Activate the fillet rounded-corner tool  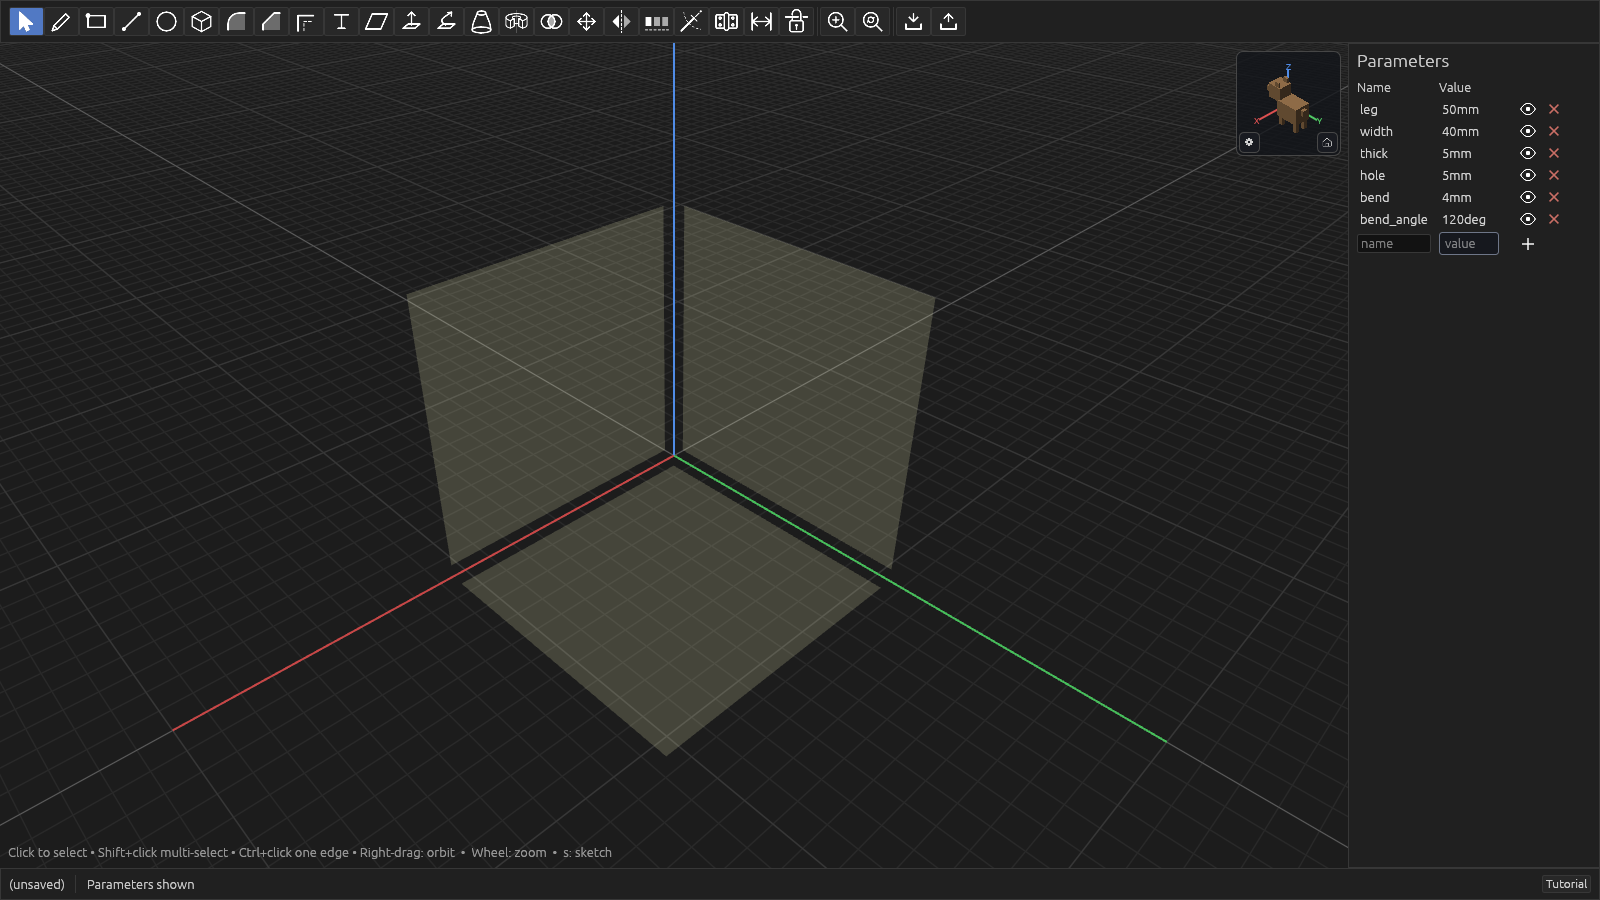point(236,21)
